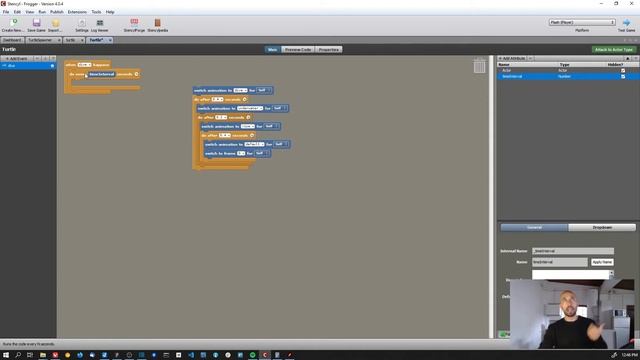Click the Apply Name button
The width and height of the screenshot is (640, 360).
click(x=602, y=262)
